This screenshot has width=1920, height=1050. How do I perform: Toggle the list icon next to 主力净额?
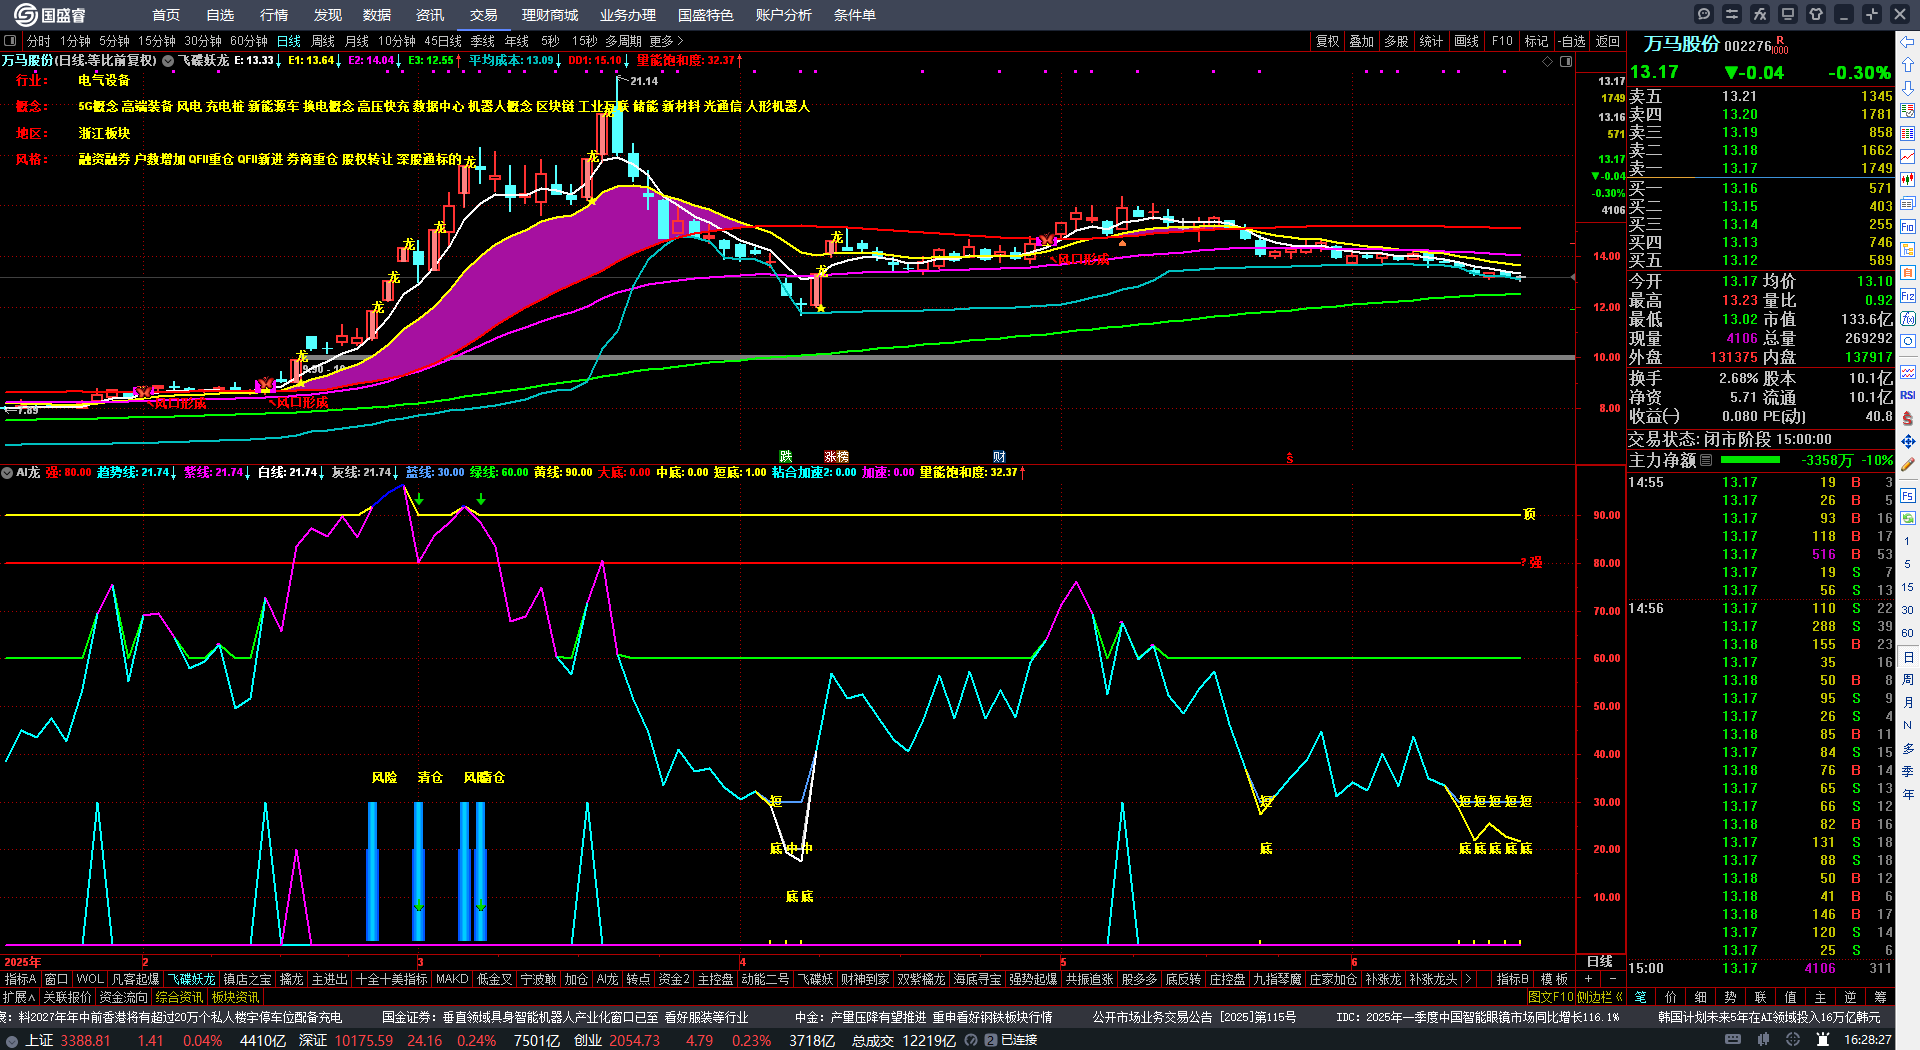[1706, 460]
